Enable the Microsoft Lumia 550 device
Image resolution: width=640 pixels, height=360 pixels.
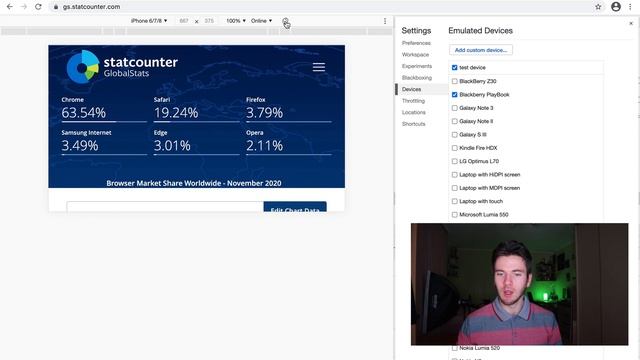454,215
